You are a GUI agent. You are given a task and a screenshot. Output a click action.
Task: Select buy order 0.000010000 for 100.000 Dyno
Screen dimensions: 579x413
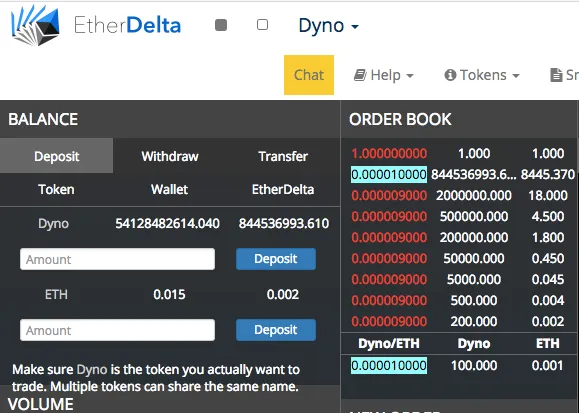(x=458, y=366)
